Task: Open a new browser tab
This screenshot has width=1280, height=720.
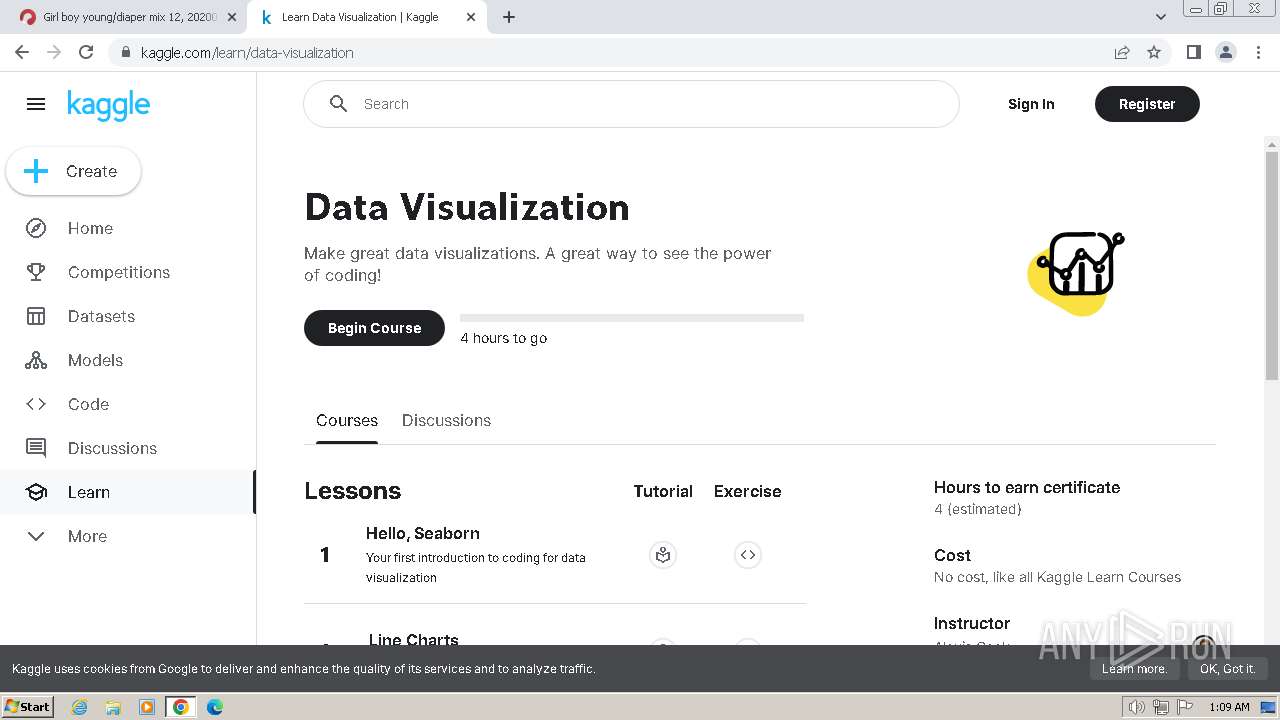Action: [x=509, y=17]
